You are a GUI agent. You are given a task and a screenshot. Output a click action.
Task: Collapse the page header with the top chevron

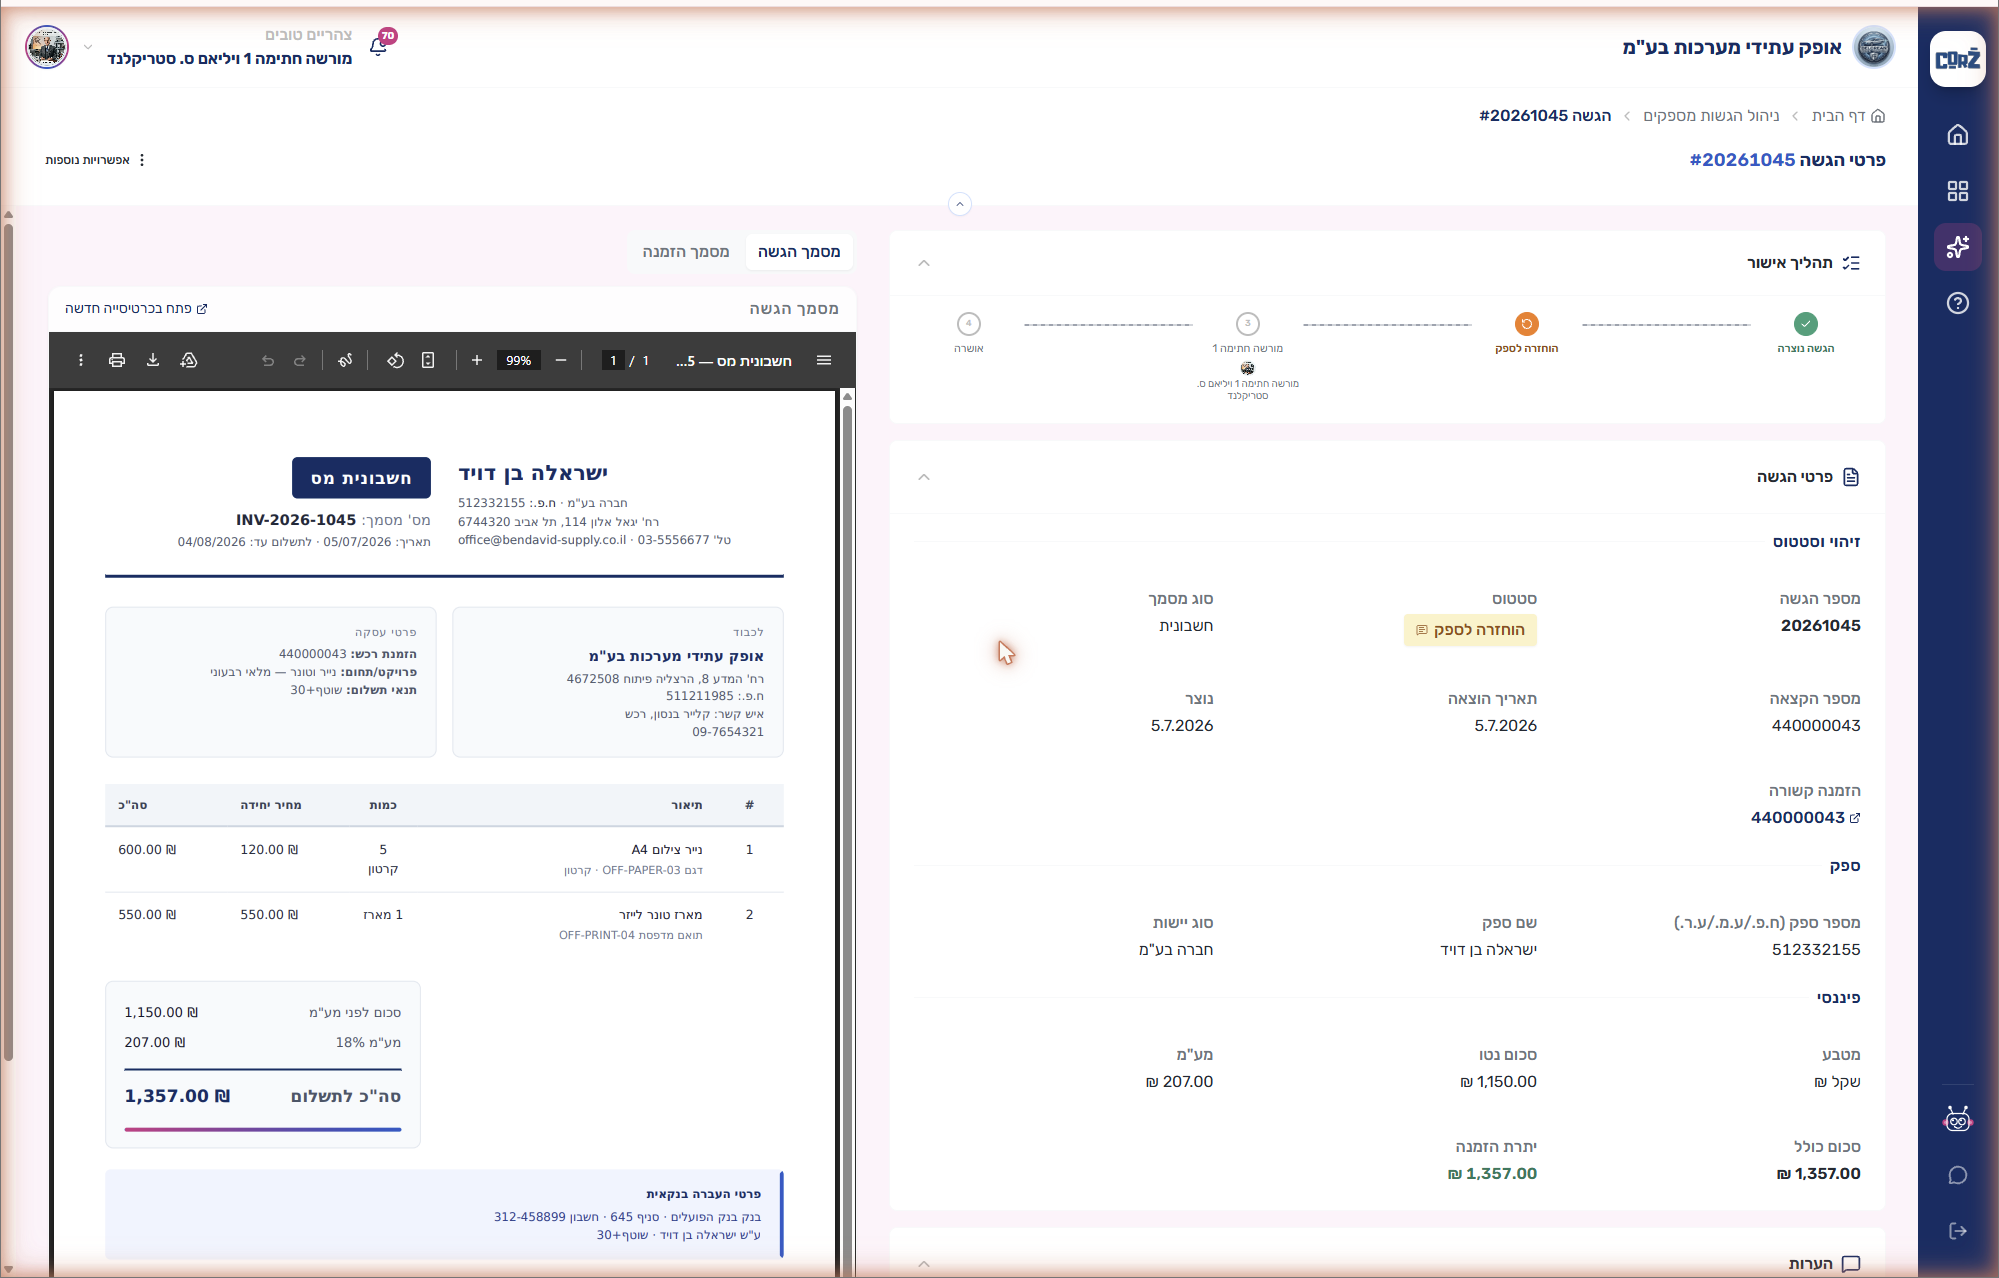point(959,204)
